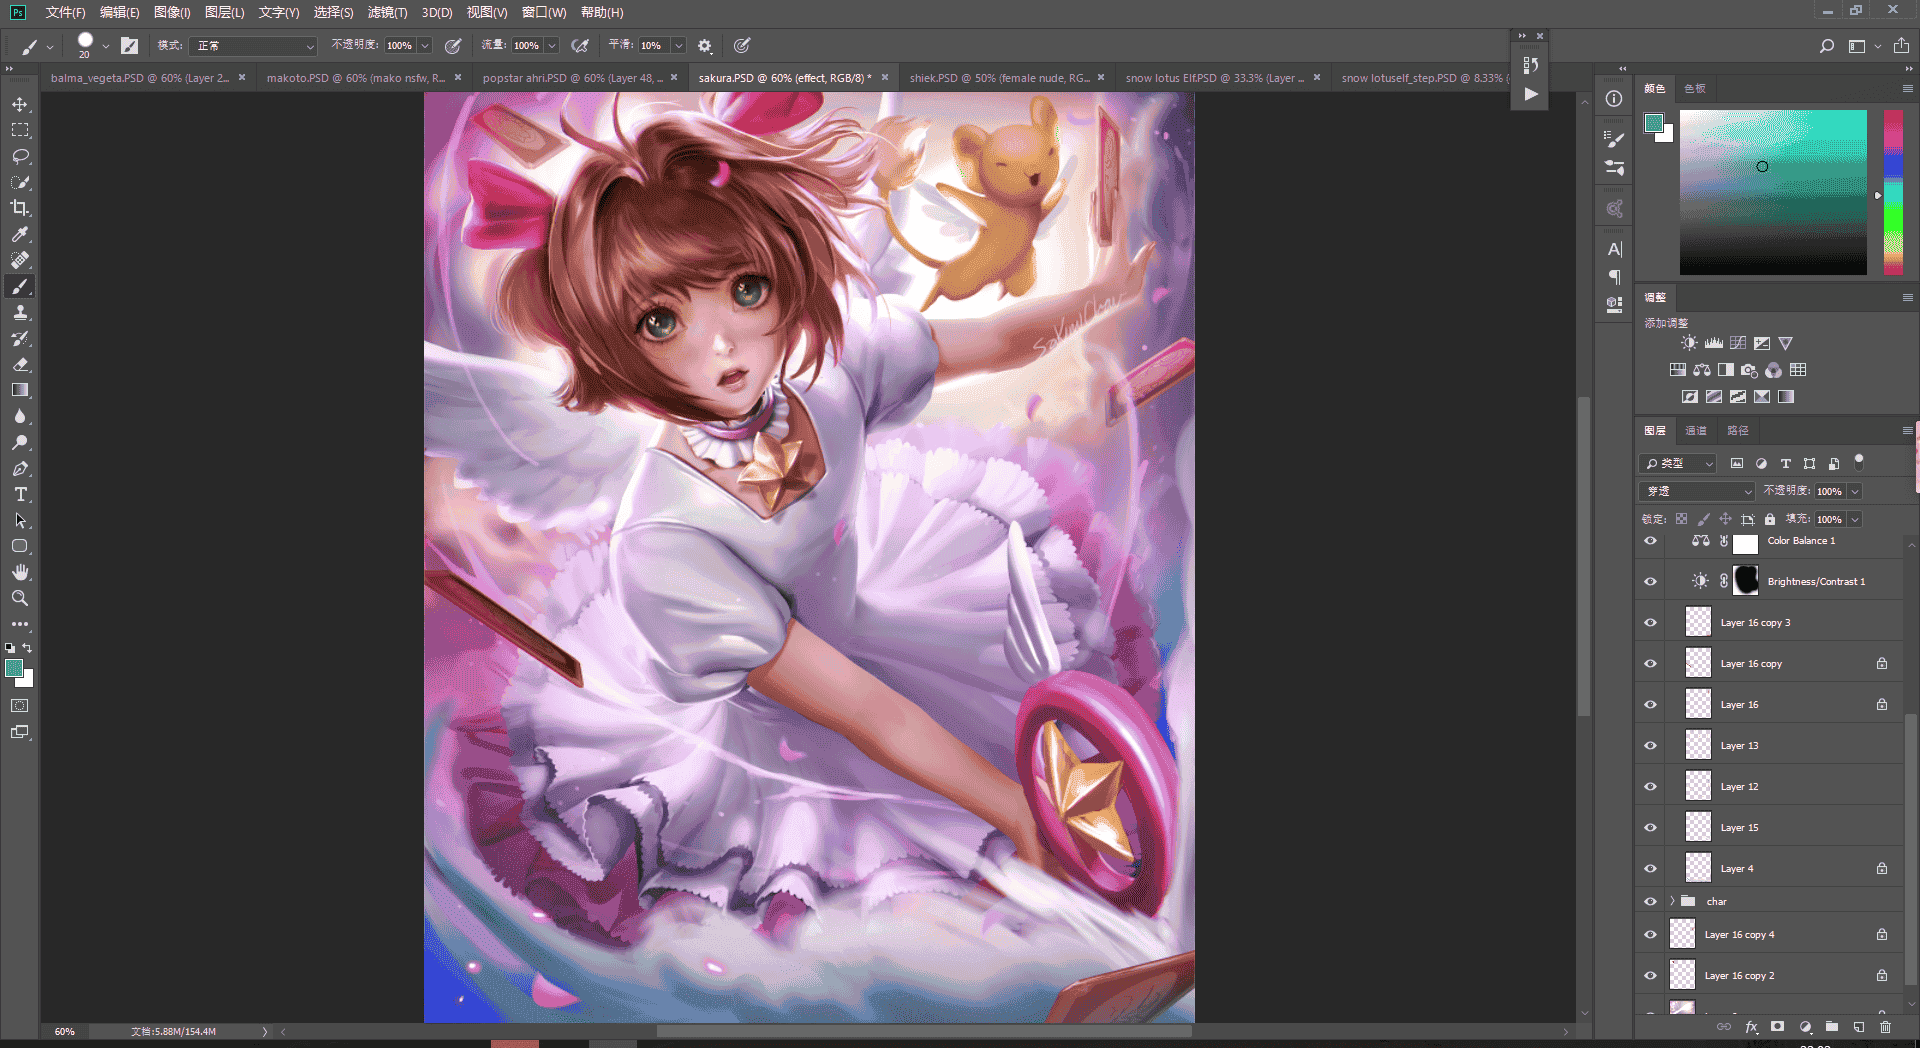The height and width of the screenshot is (1048, 1920).
Task: Click the Search magnifier icon at top right
Action: [1826, 46]
